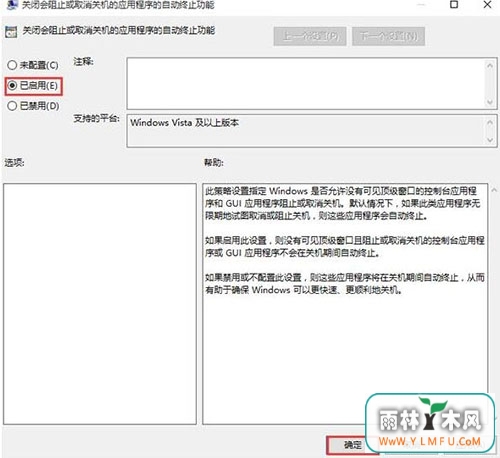The image size is (500, 458).
Task: Close the policy setting window
Action: pyautogui.click(x=487, y=5)
